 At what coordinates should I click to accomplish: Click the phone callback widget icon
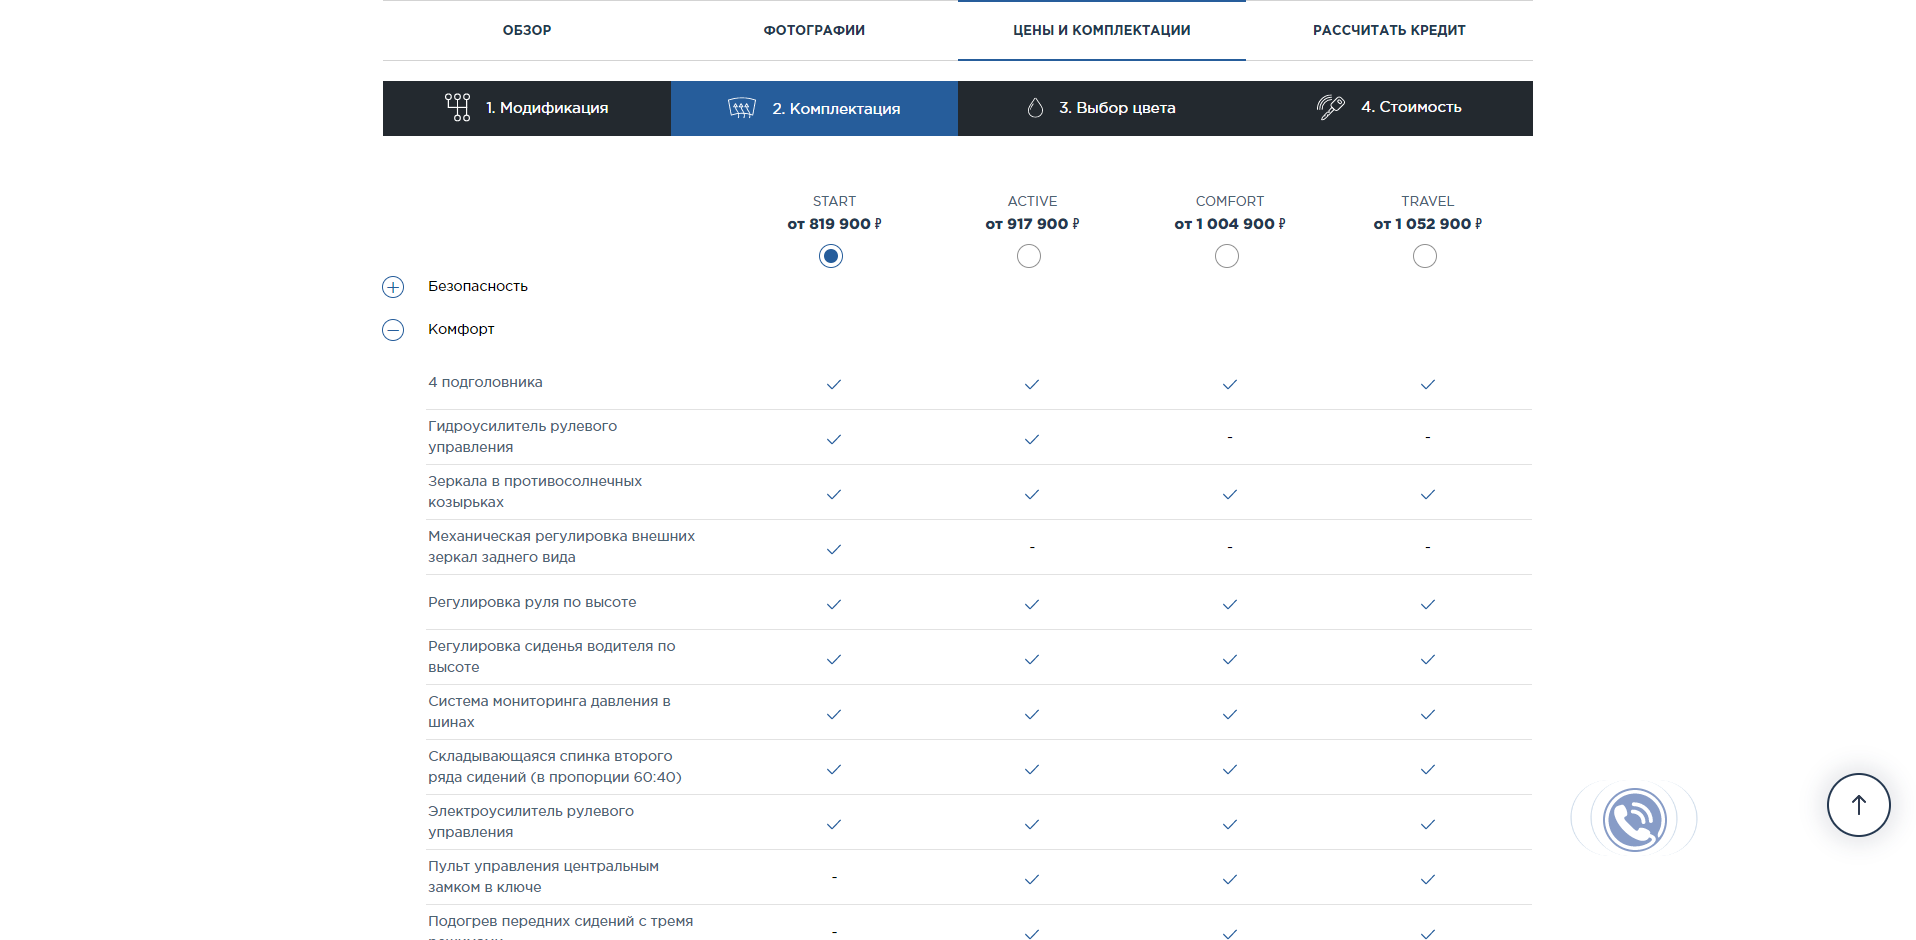[x=1634, y=820]
